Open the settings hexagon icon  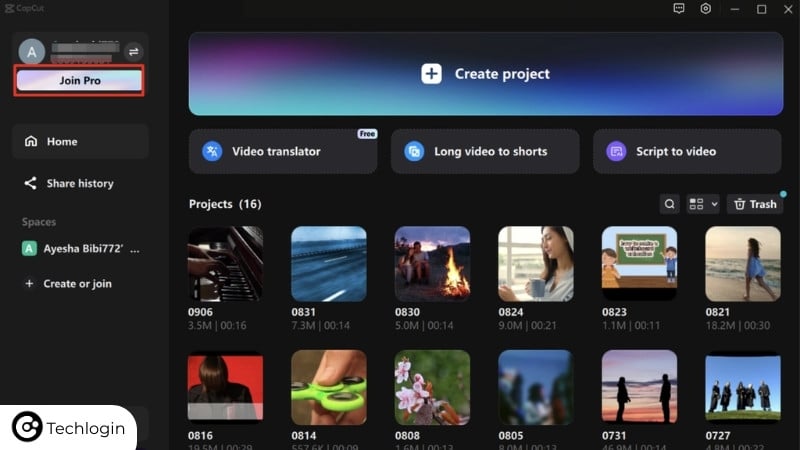click(706, 9)
